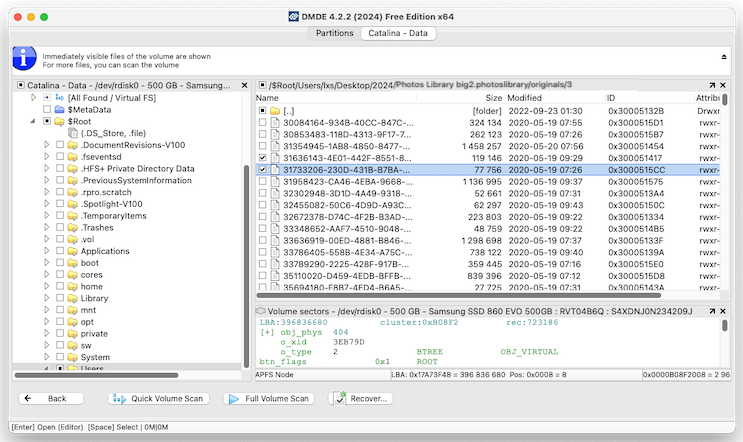
Task: Close the volume tree panel
Action: click(x=245, y=86)
